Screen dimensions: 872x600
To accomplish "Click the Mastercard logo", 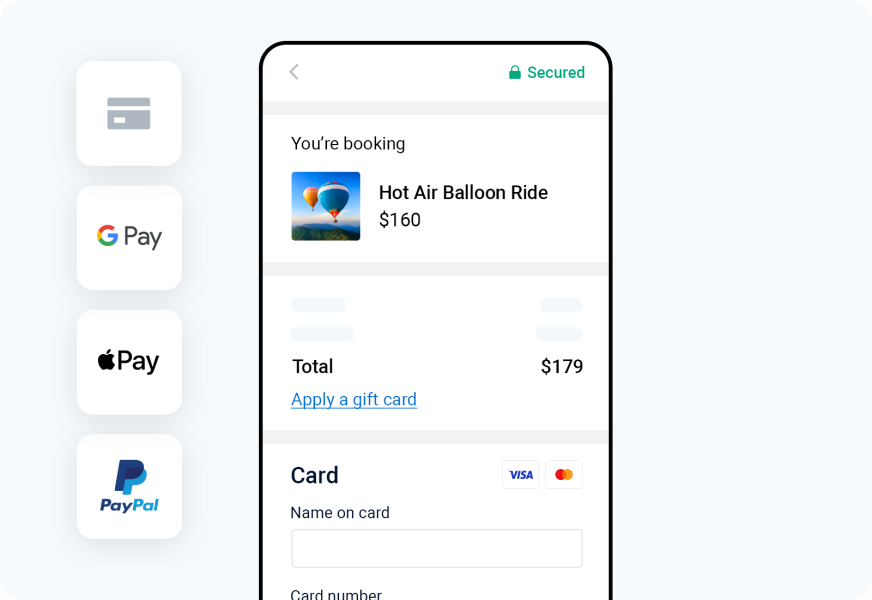I will coord(564,474).
